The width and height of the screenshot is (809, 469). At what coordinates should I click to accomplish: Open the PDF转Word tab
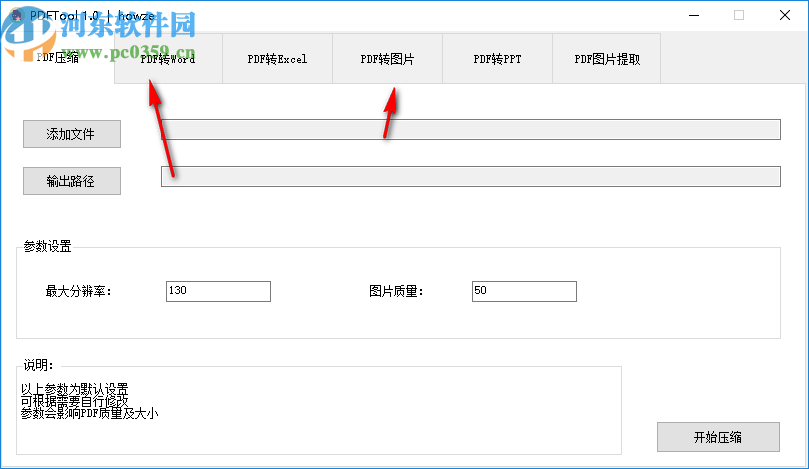[x=168, y=59]
